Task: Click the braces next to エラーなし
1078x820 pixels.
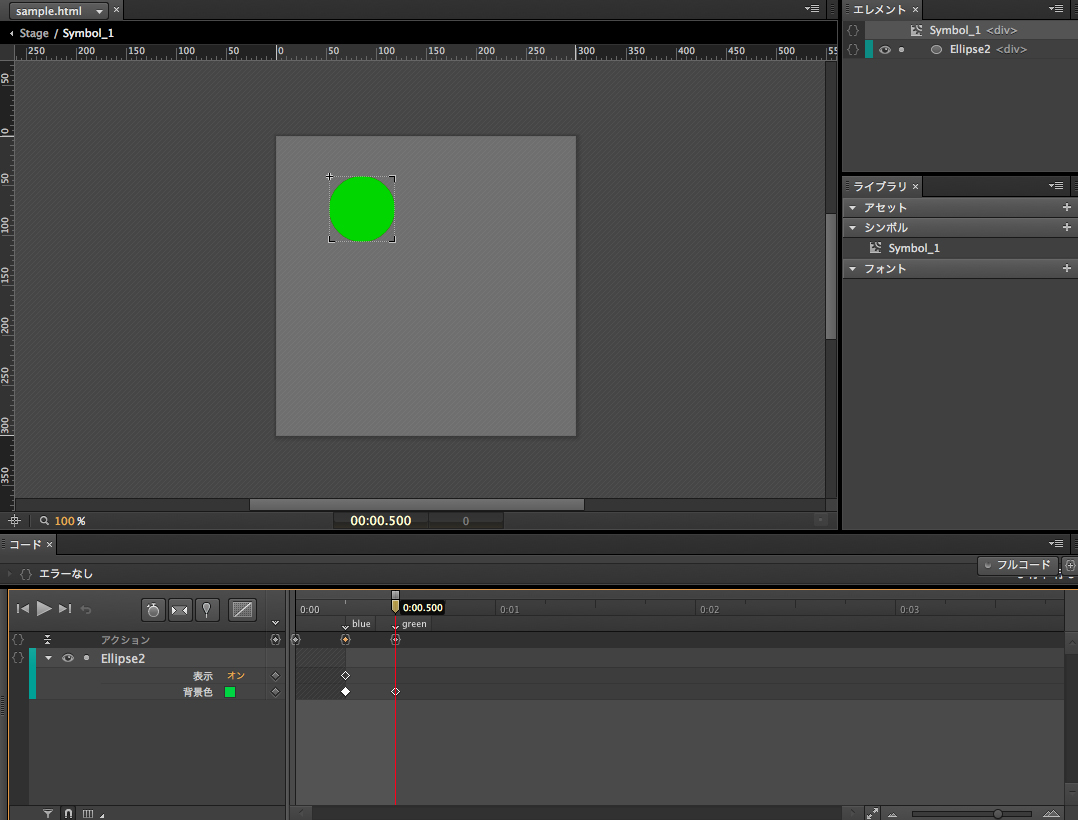Action: click(x=25, y=574)
